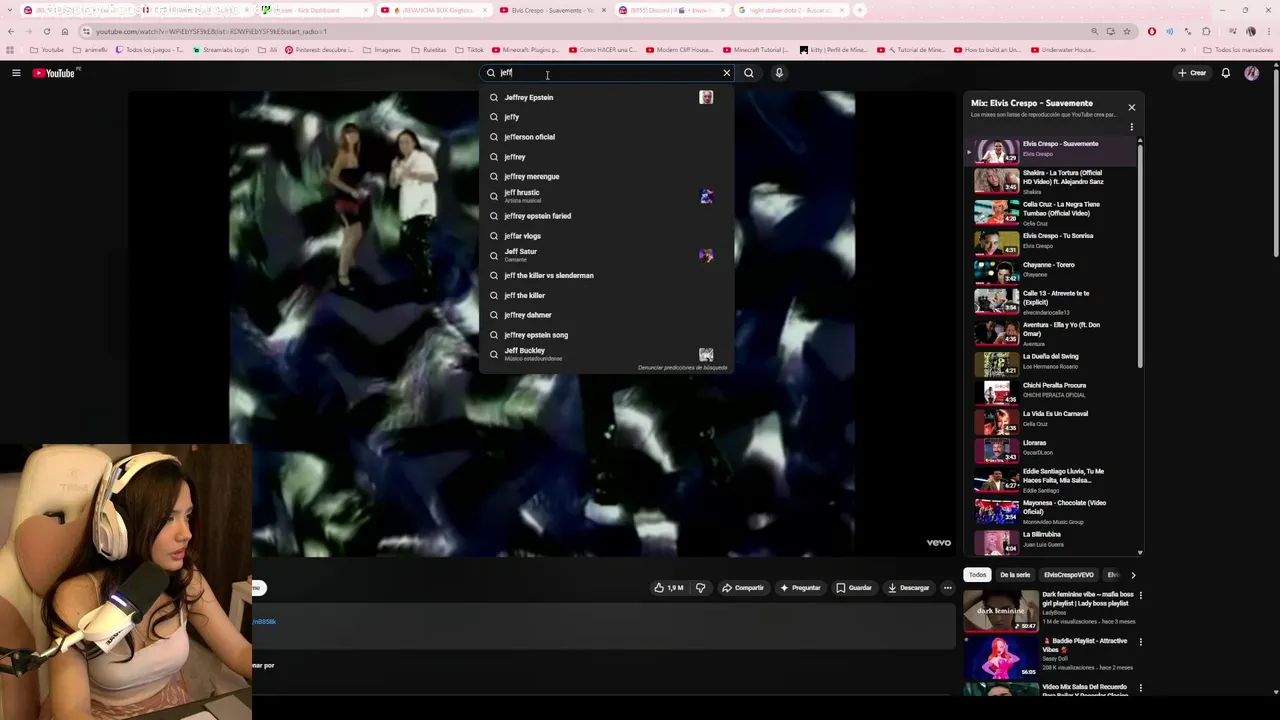Close the Mix playlist panel
This screenshot has width=1280, height=720.
(1131, 107)
